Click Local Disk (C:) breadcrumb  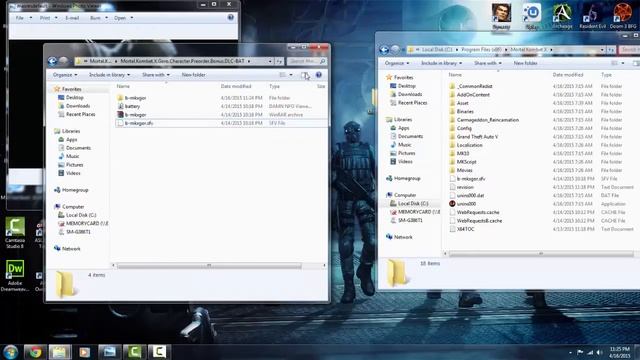437,50
